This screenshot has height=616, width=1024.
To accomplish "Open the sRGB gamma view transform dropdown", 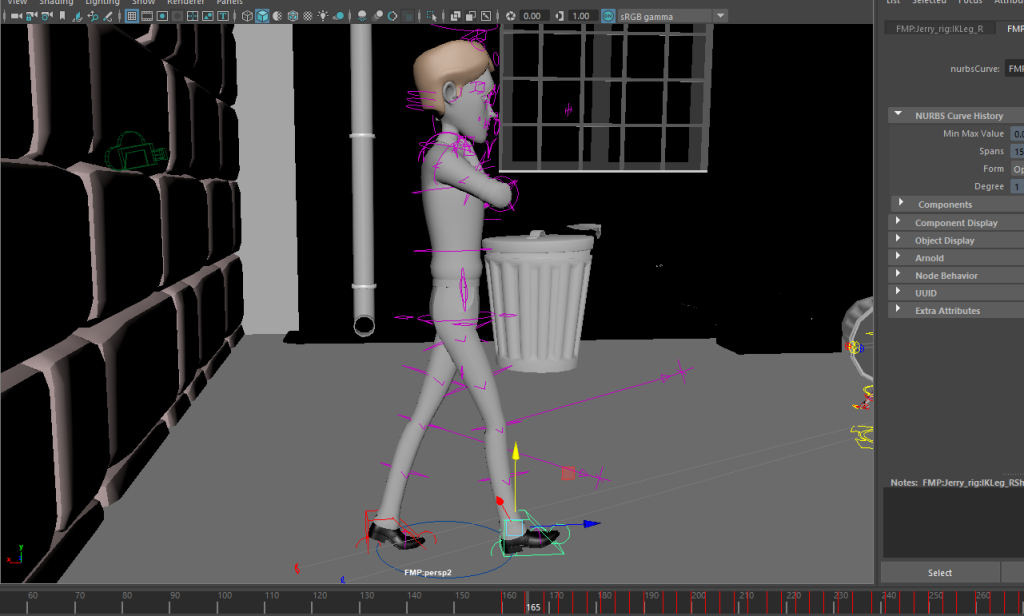I will 672,16.
